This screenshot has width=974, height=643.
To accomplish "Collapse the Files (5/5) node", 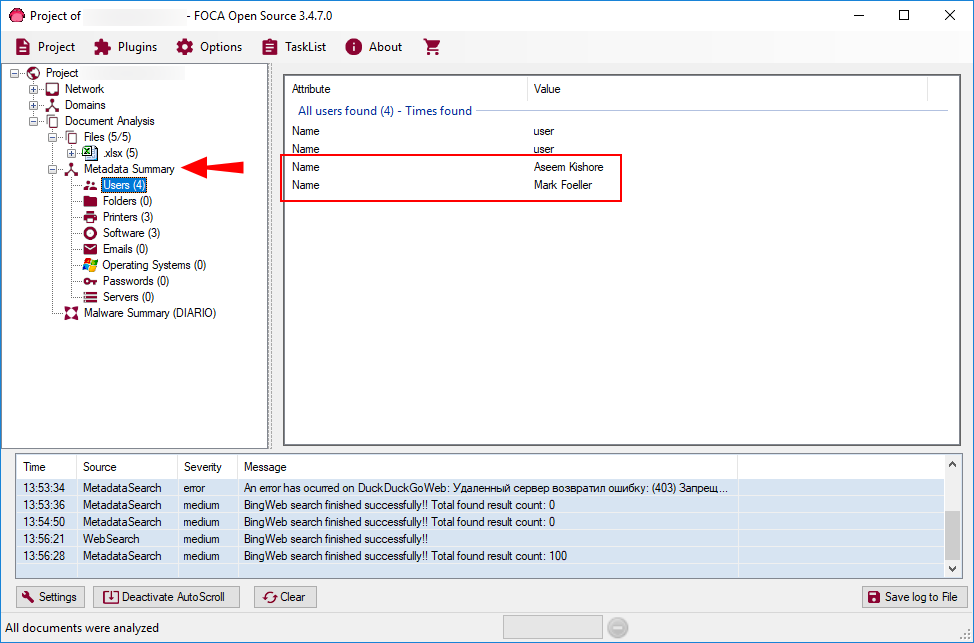I will 53,137.
